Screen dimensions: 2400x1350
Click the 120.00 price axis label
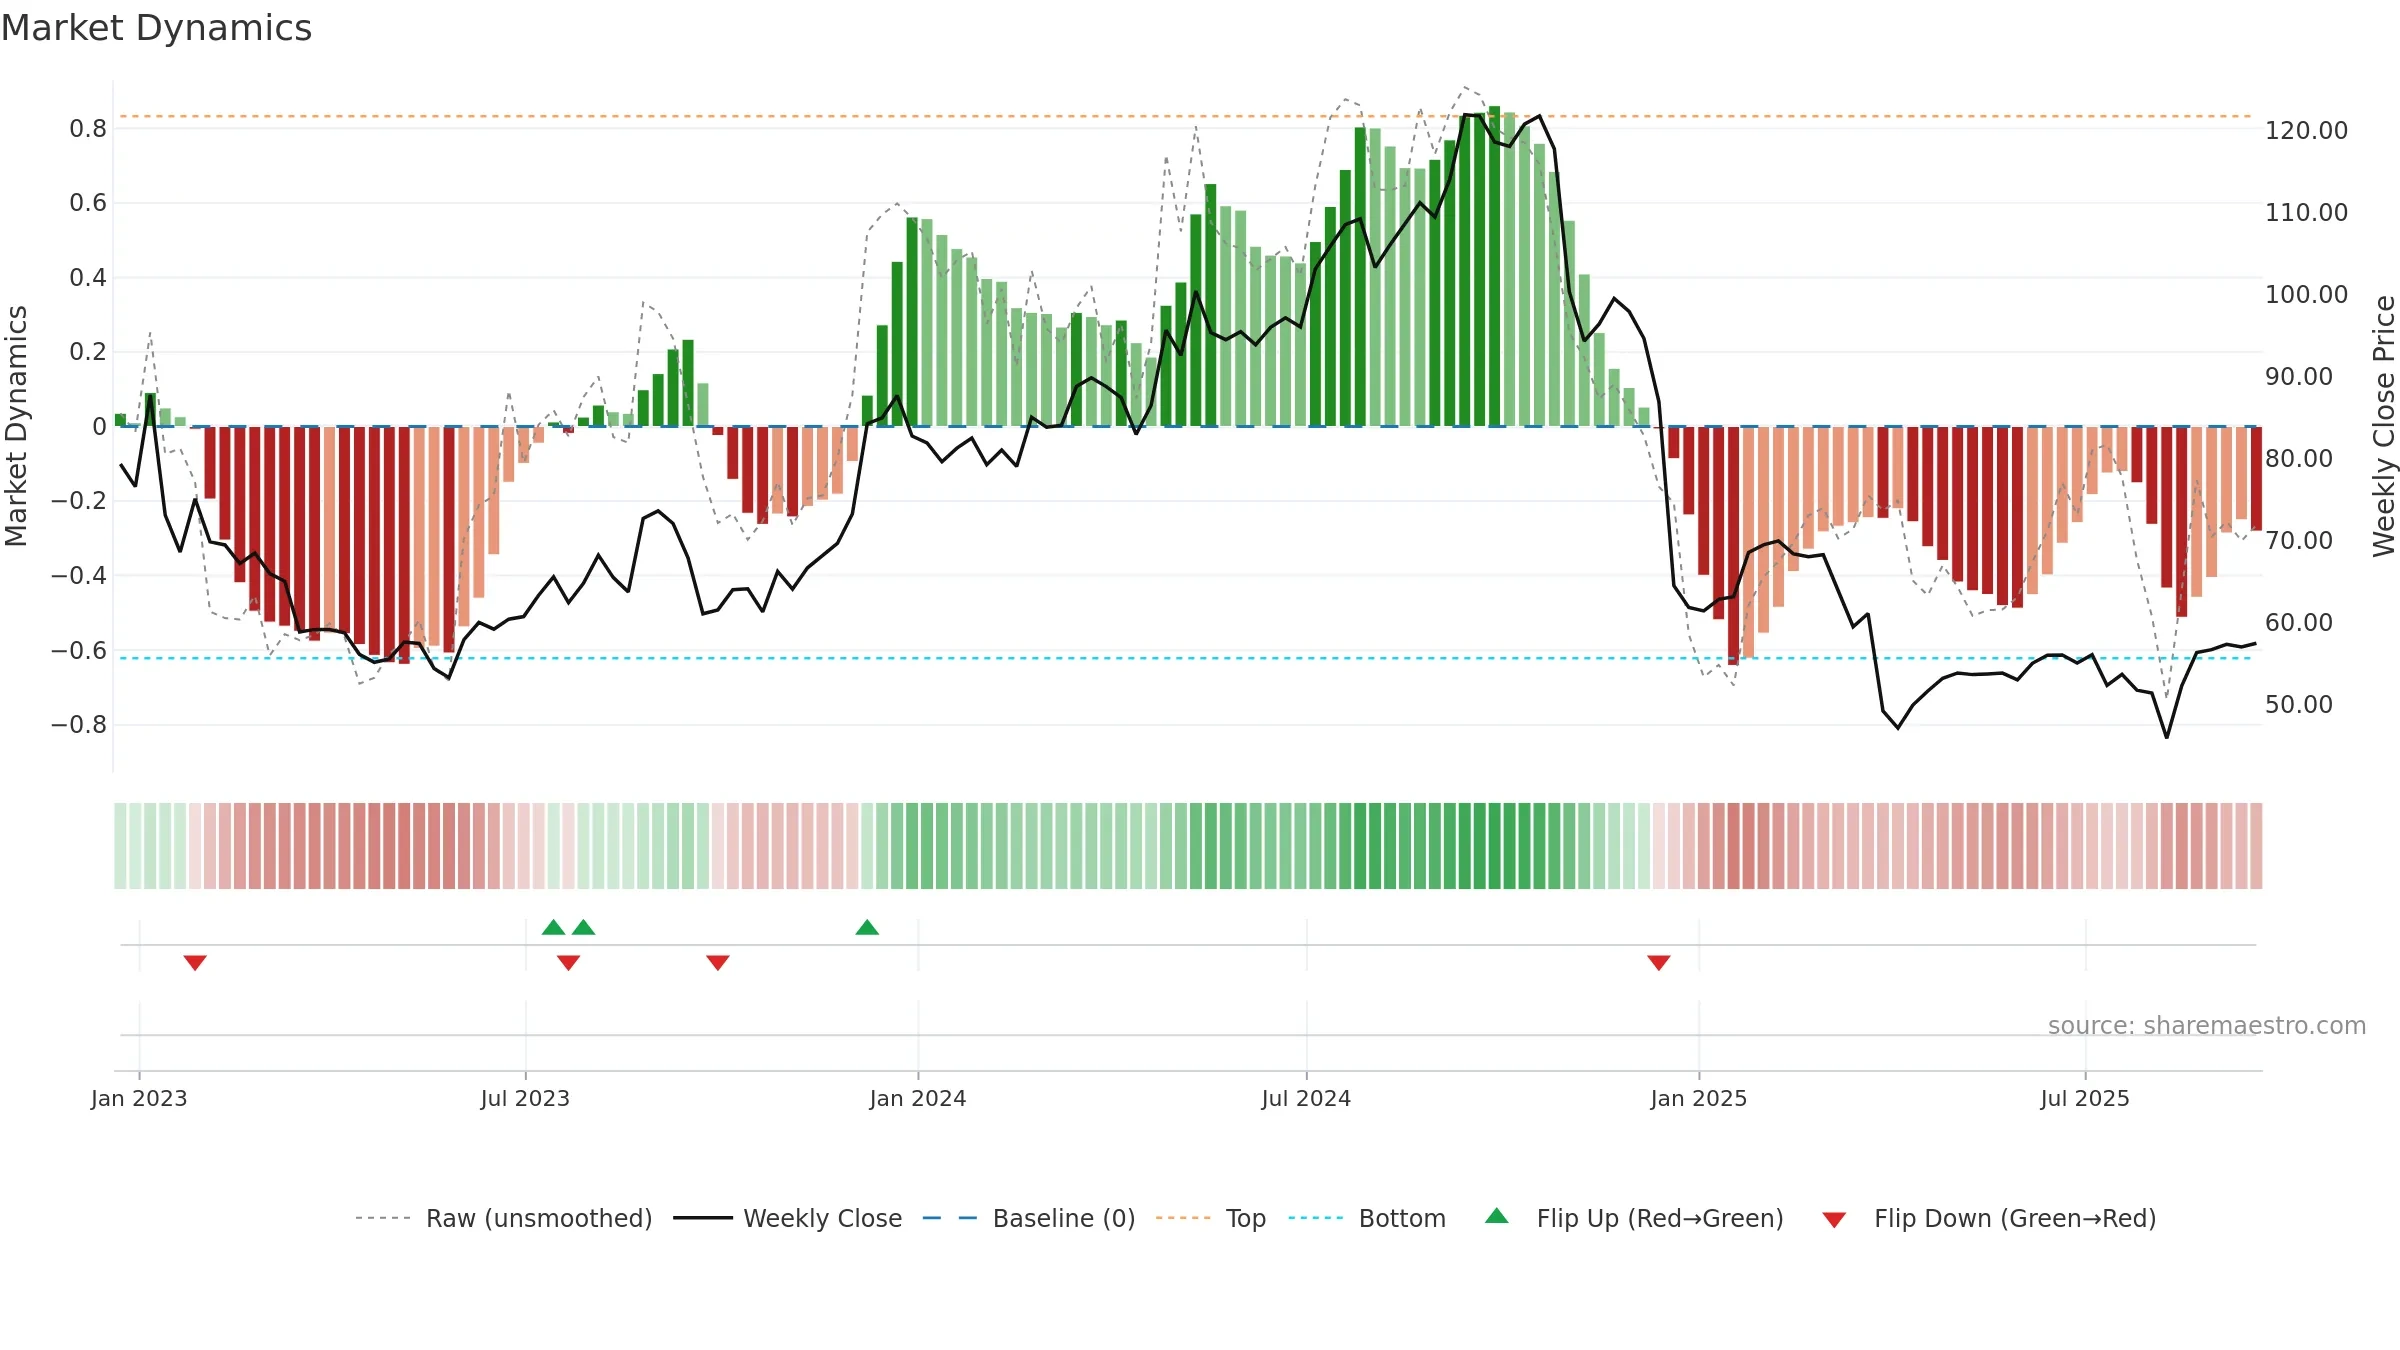point(2307,131)
